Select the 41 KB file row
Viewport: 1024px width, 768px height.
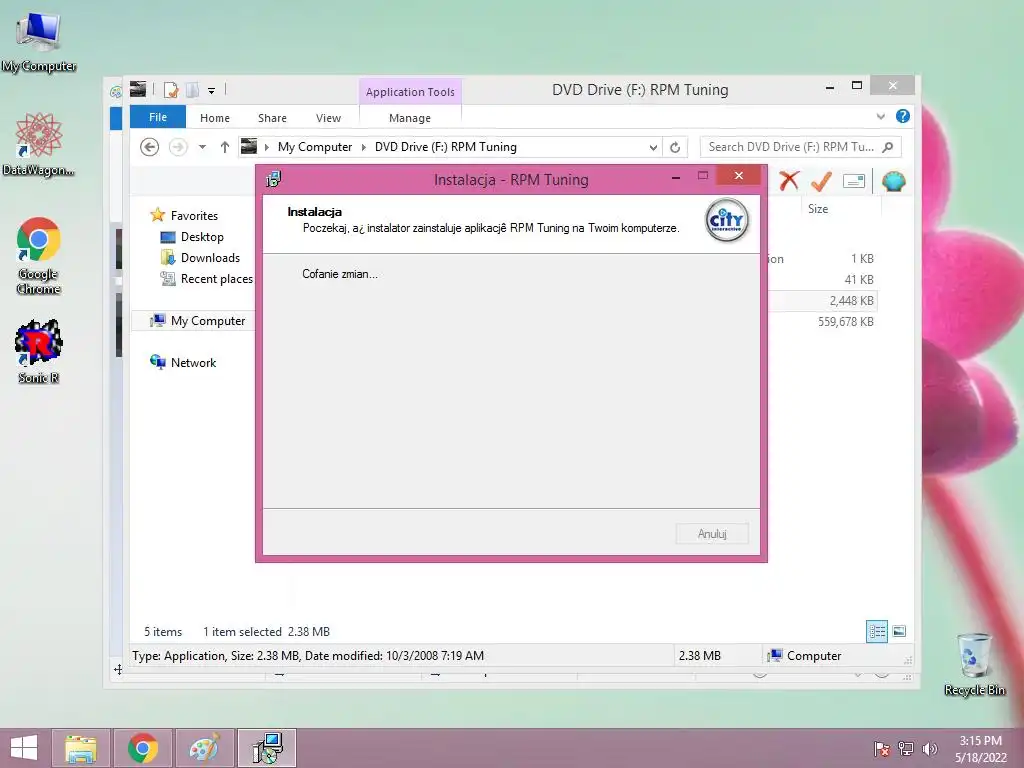tap(823, 280)
